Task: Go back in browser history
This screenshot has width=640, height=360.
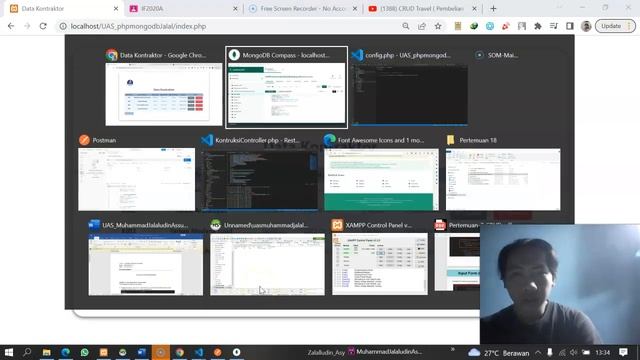Action: click(x=11, y=26)
